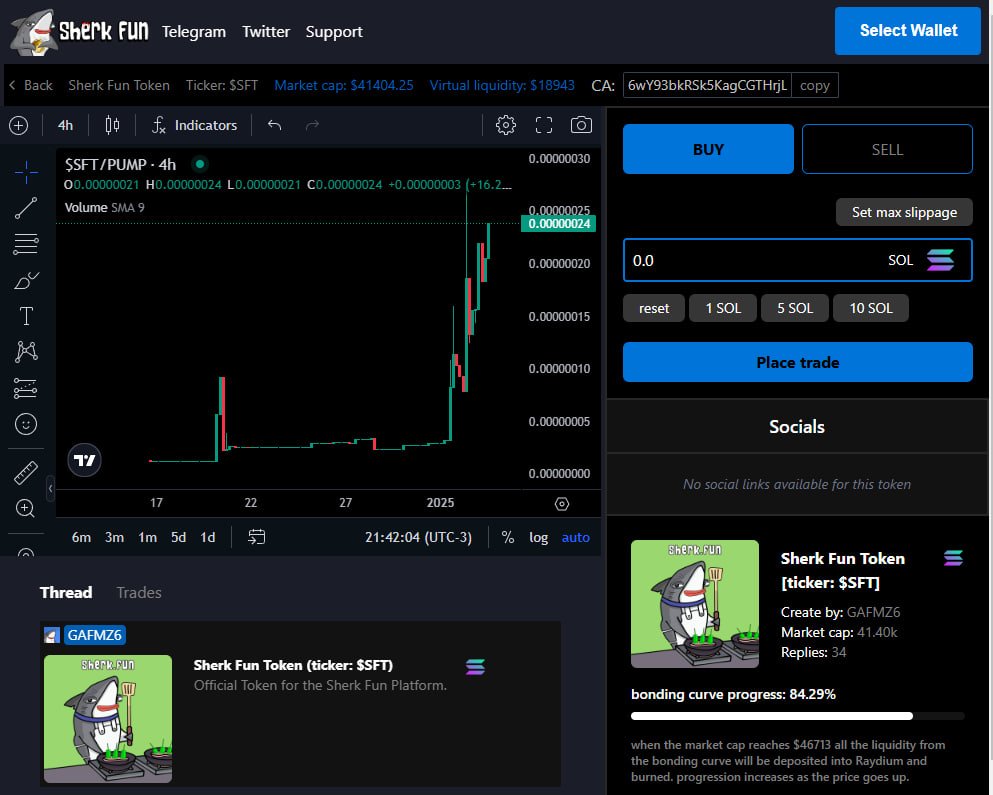
Task: Click the Solana icon in the thread post
Action: click(475, 666)
